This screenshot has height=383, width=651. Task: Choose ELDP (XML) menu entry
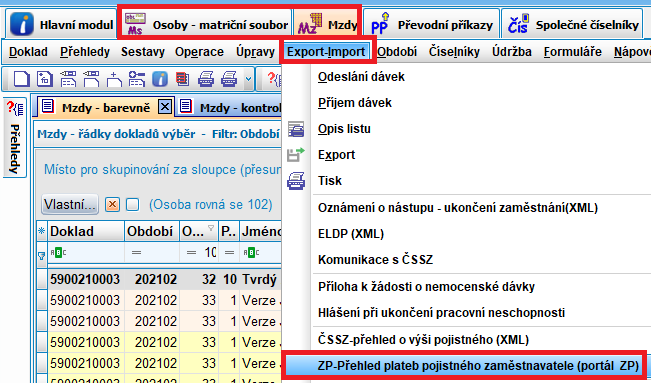351,233
